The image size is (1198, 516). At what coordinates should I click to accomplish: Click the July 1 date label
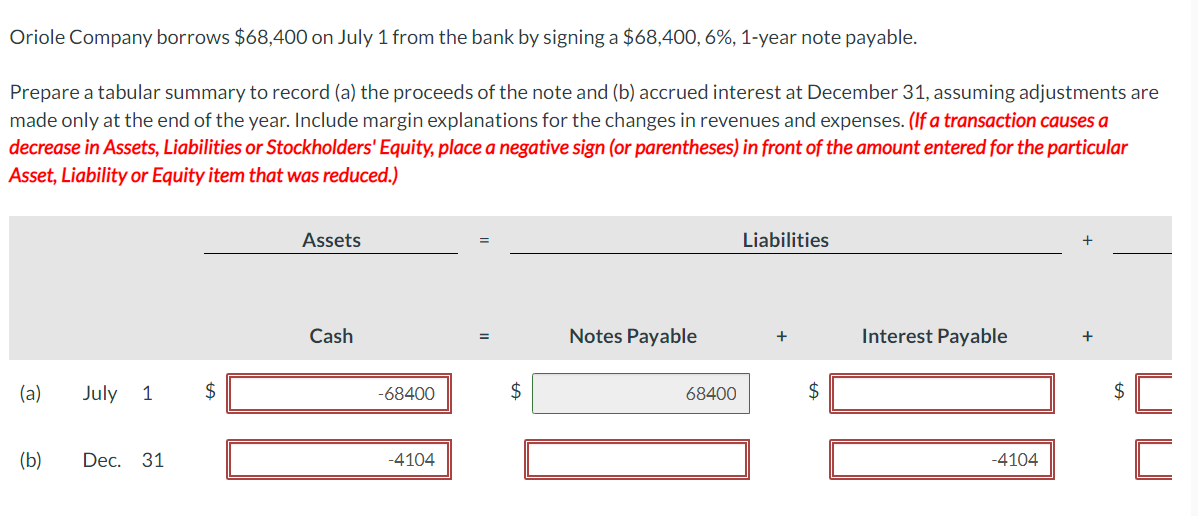click(x=117, y=393)
